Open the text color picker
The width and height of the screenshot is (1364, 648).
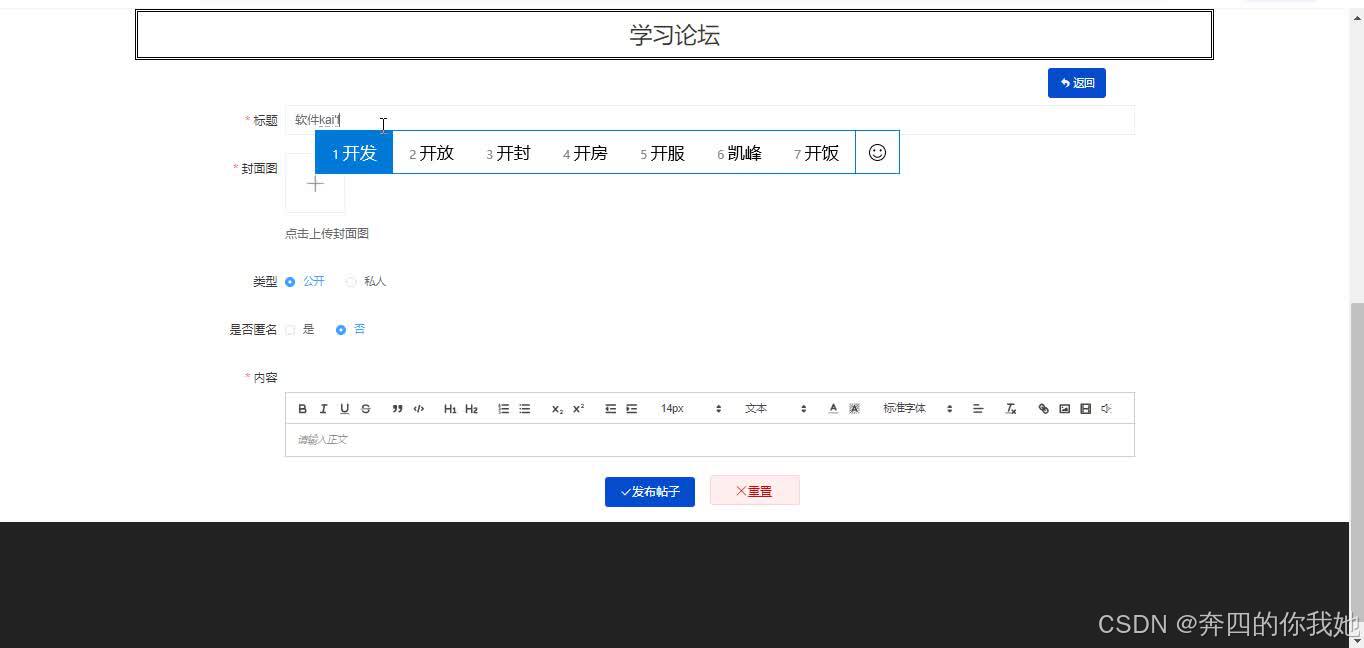833,409
